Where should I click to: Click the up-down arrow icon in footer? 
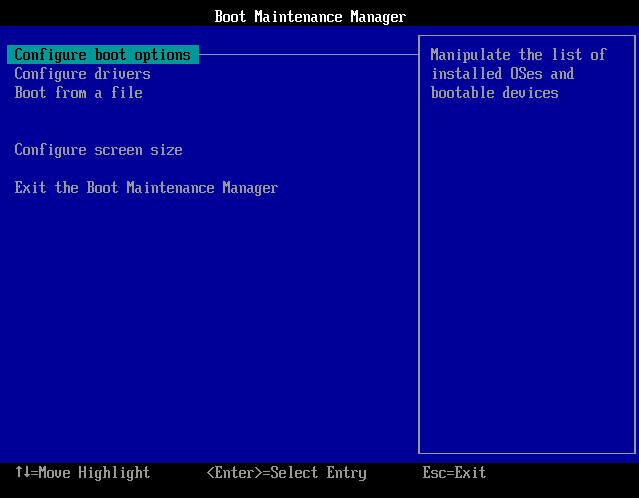22,472
